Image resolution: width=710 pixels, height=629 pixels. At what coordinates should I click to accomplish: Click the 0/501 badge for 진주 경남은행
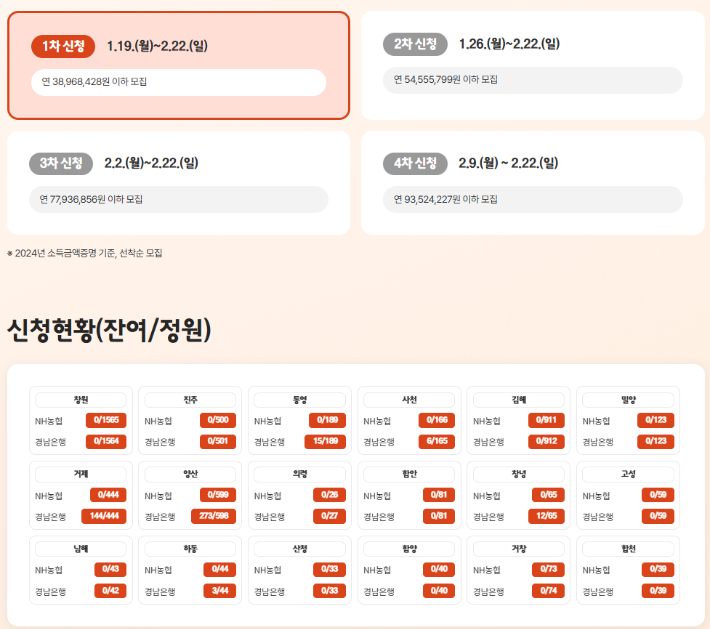tap(218, 441)
